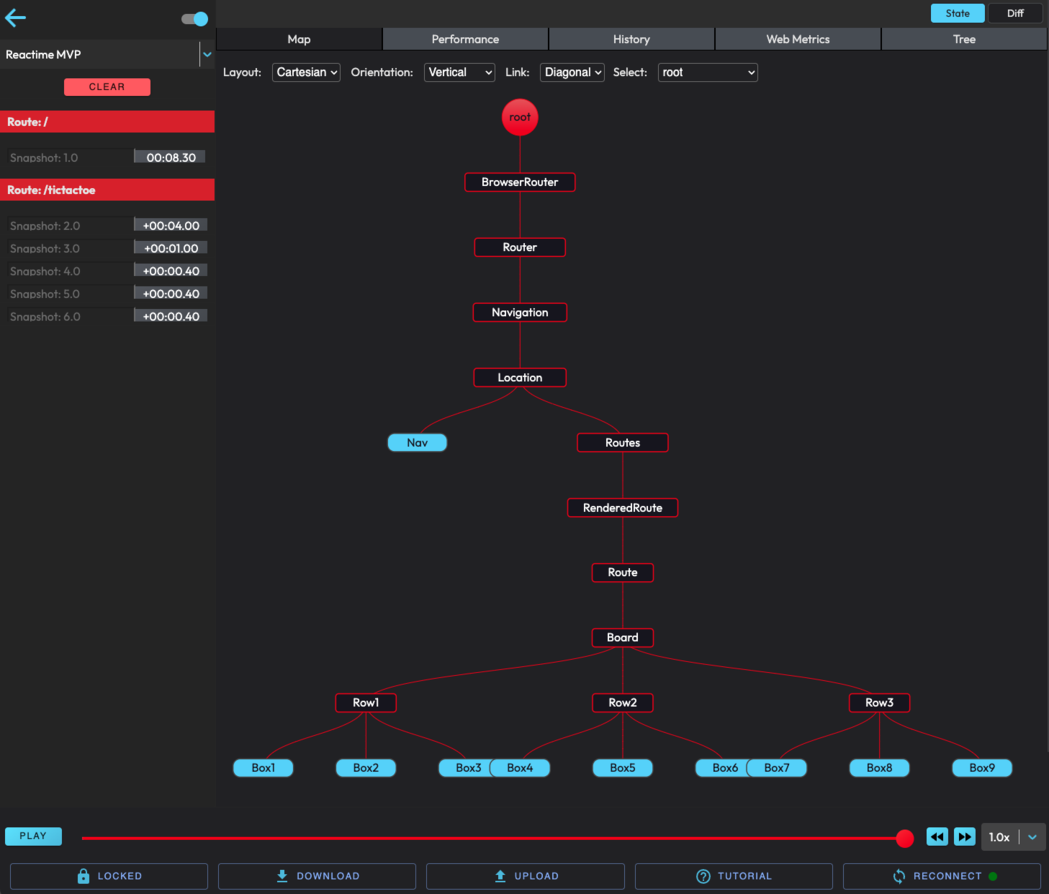This screenshot has width=1049, height=894.
Task: Click the Route: /tictactoe header
Action: (107, 190)
